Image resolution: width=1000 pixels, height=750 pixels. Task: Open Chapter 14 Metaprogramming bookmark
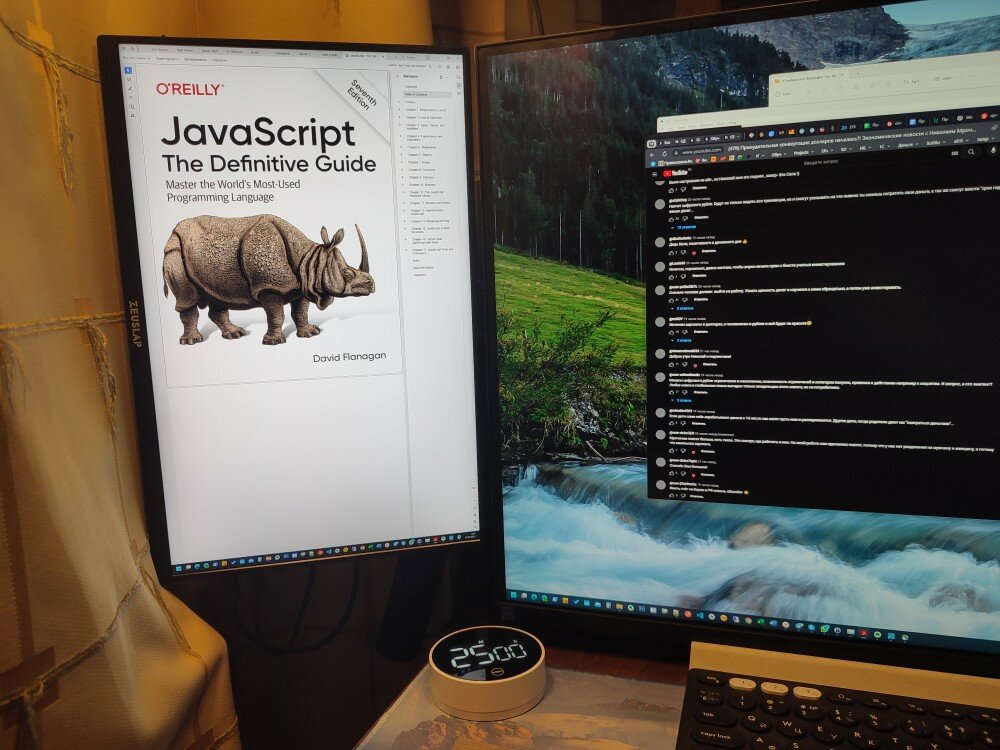[x=430, y=221]
